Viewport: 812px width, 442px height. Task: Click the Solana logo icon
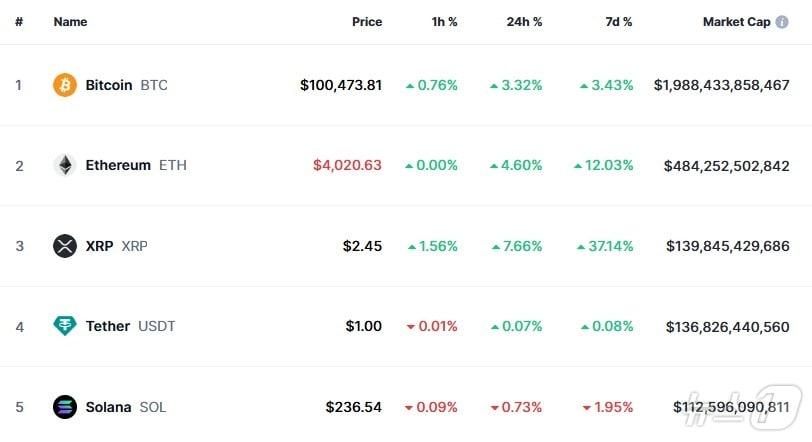pos(65,407)
